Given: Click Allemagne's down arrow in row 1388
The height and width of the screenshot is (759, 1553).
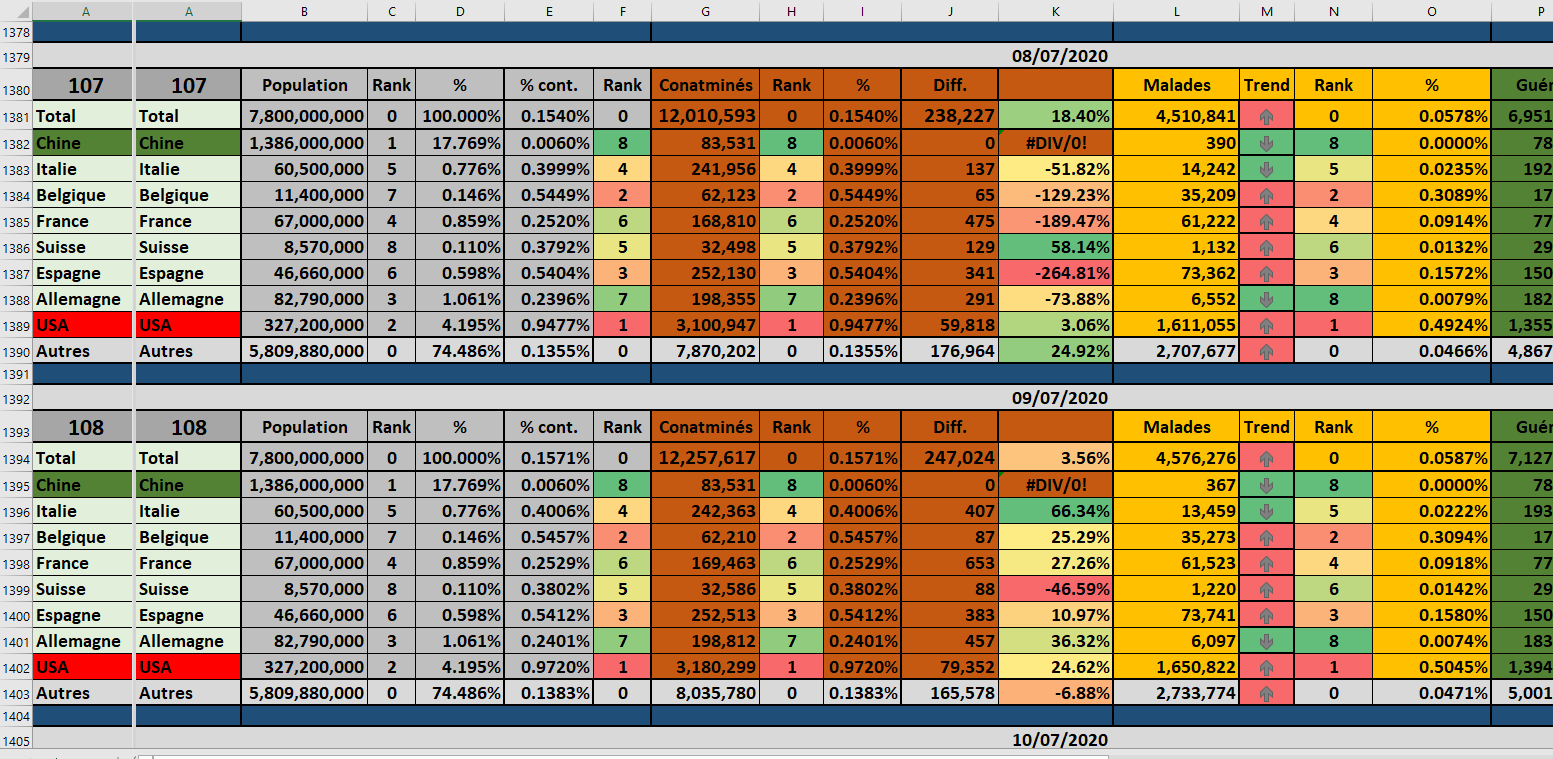Looking at the screenshot, I should (1266, 299).
